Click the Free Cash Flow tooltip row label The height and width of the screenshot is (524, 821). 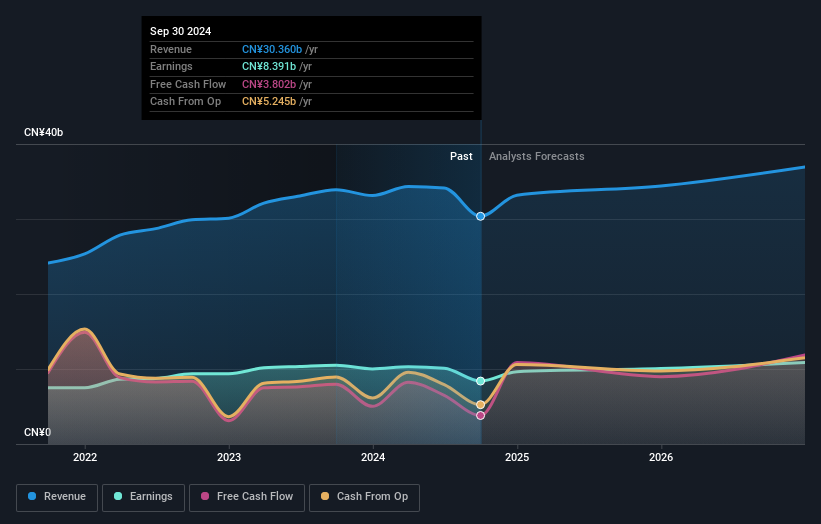pos(188,84)
